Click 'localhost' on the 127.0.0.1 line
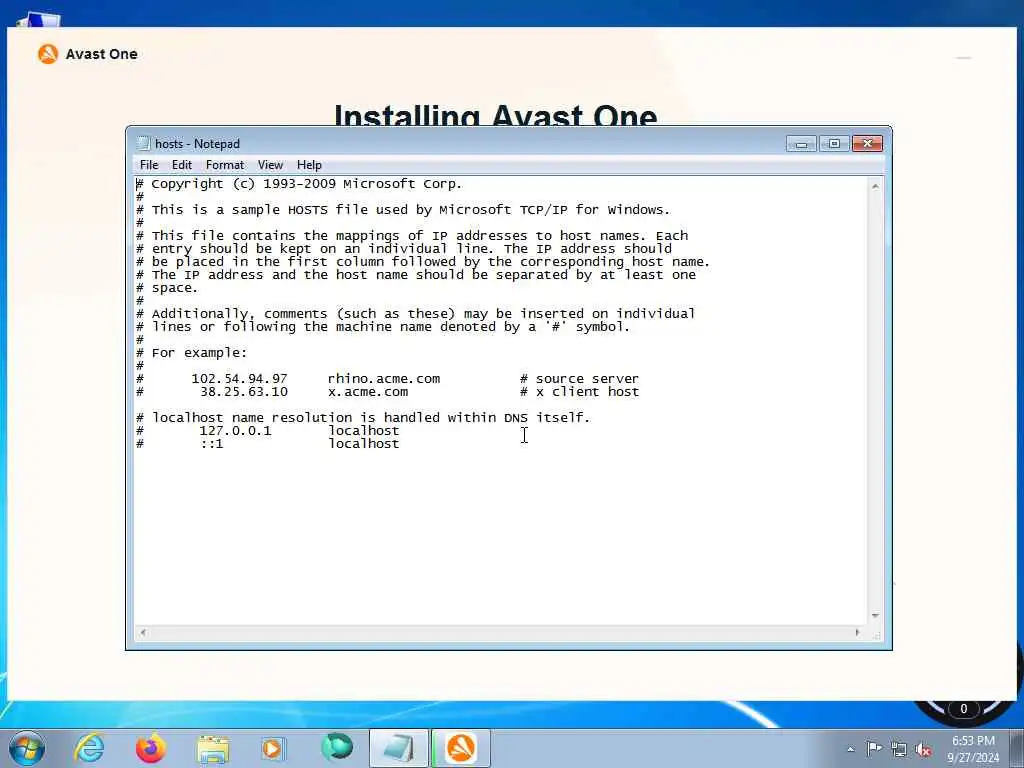The height and width of the screenshot is (768, 1024). tap(364, 431)
